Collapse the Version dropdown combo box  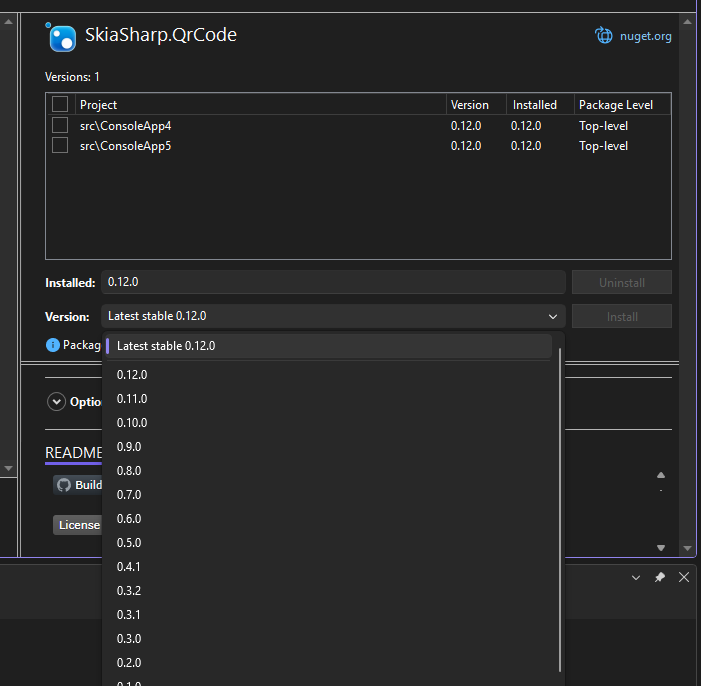(x=333, y=316)
